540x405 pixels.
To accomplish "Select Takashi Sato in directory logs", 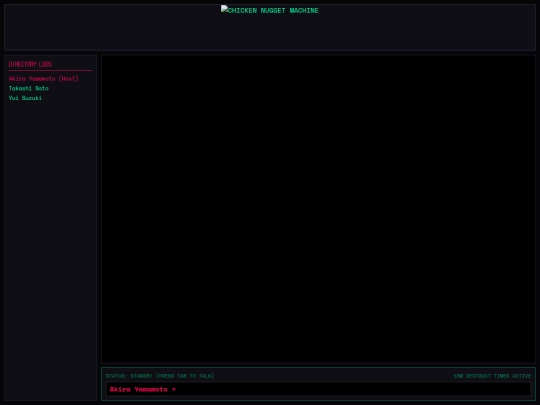I will [x=29, y=88].
